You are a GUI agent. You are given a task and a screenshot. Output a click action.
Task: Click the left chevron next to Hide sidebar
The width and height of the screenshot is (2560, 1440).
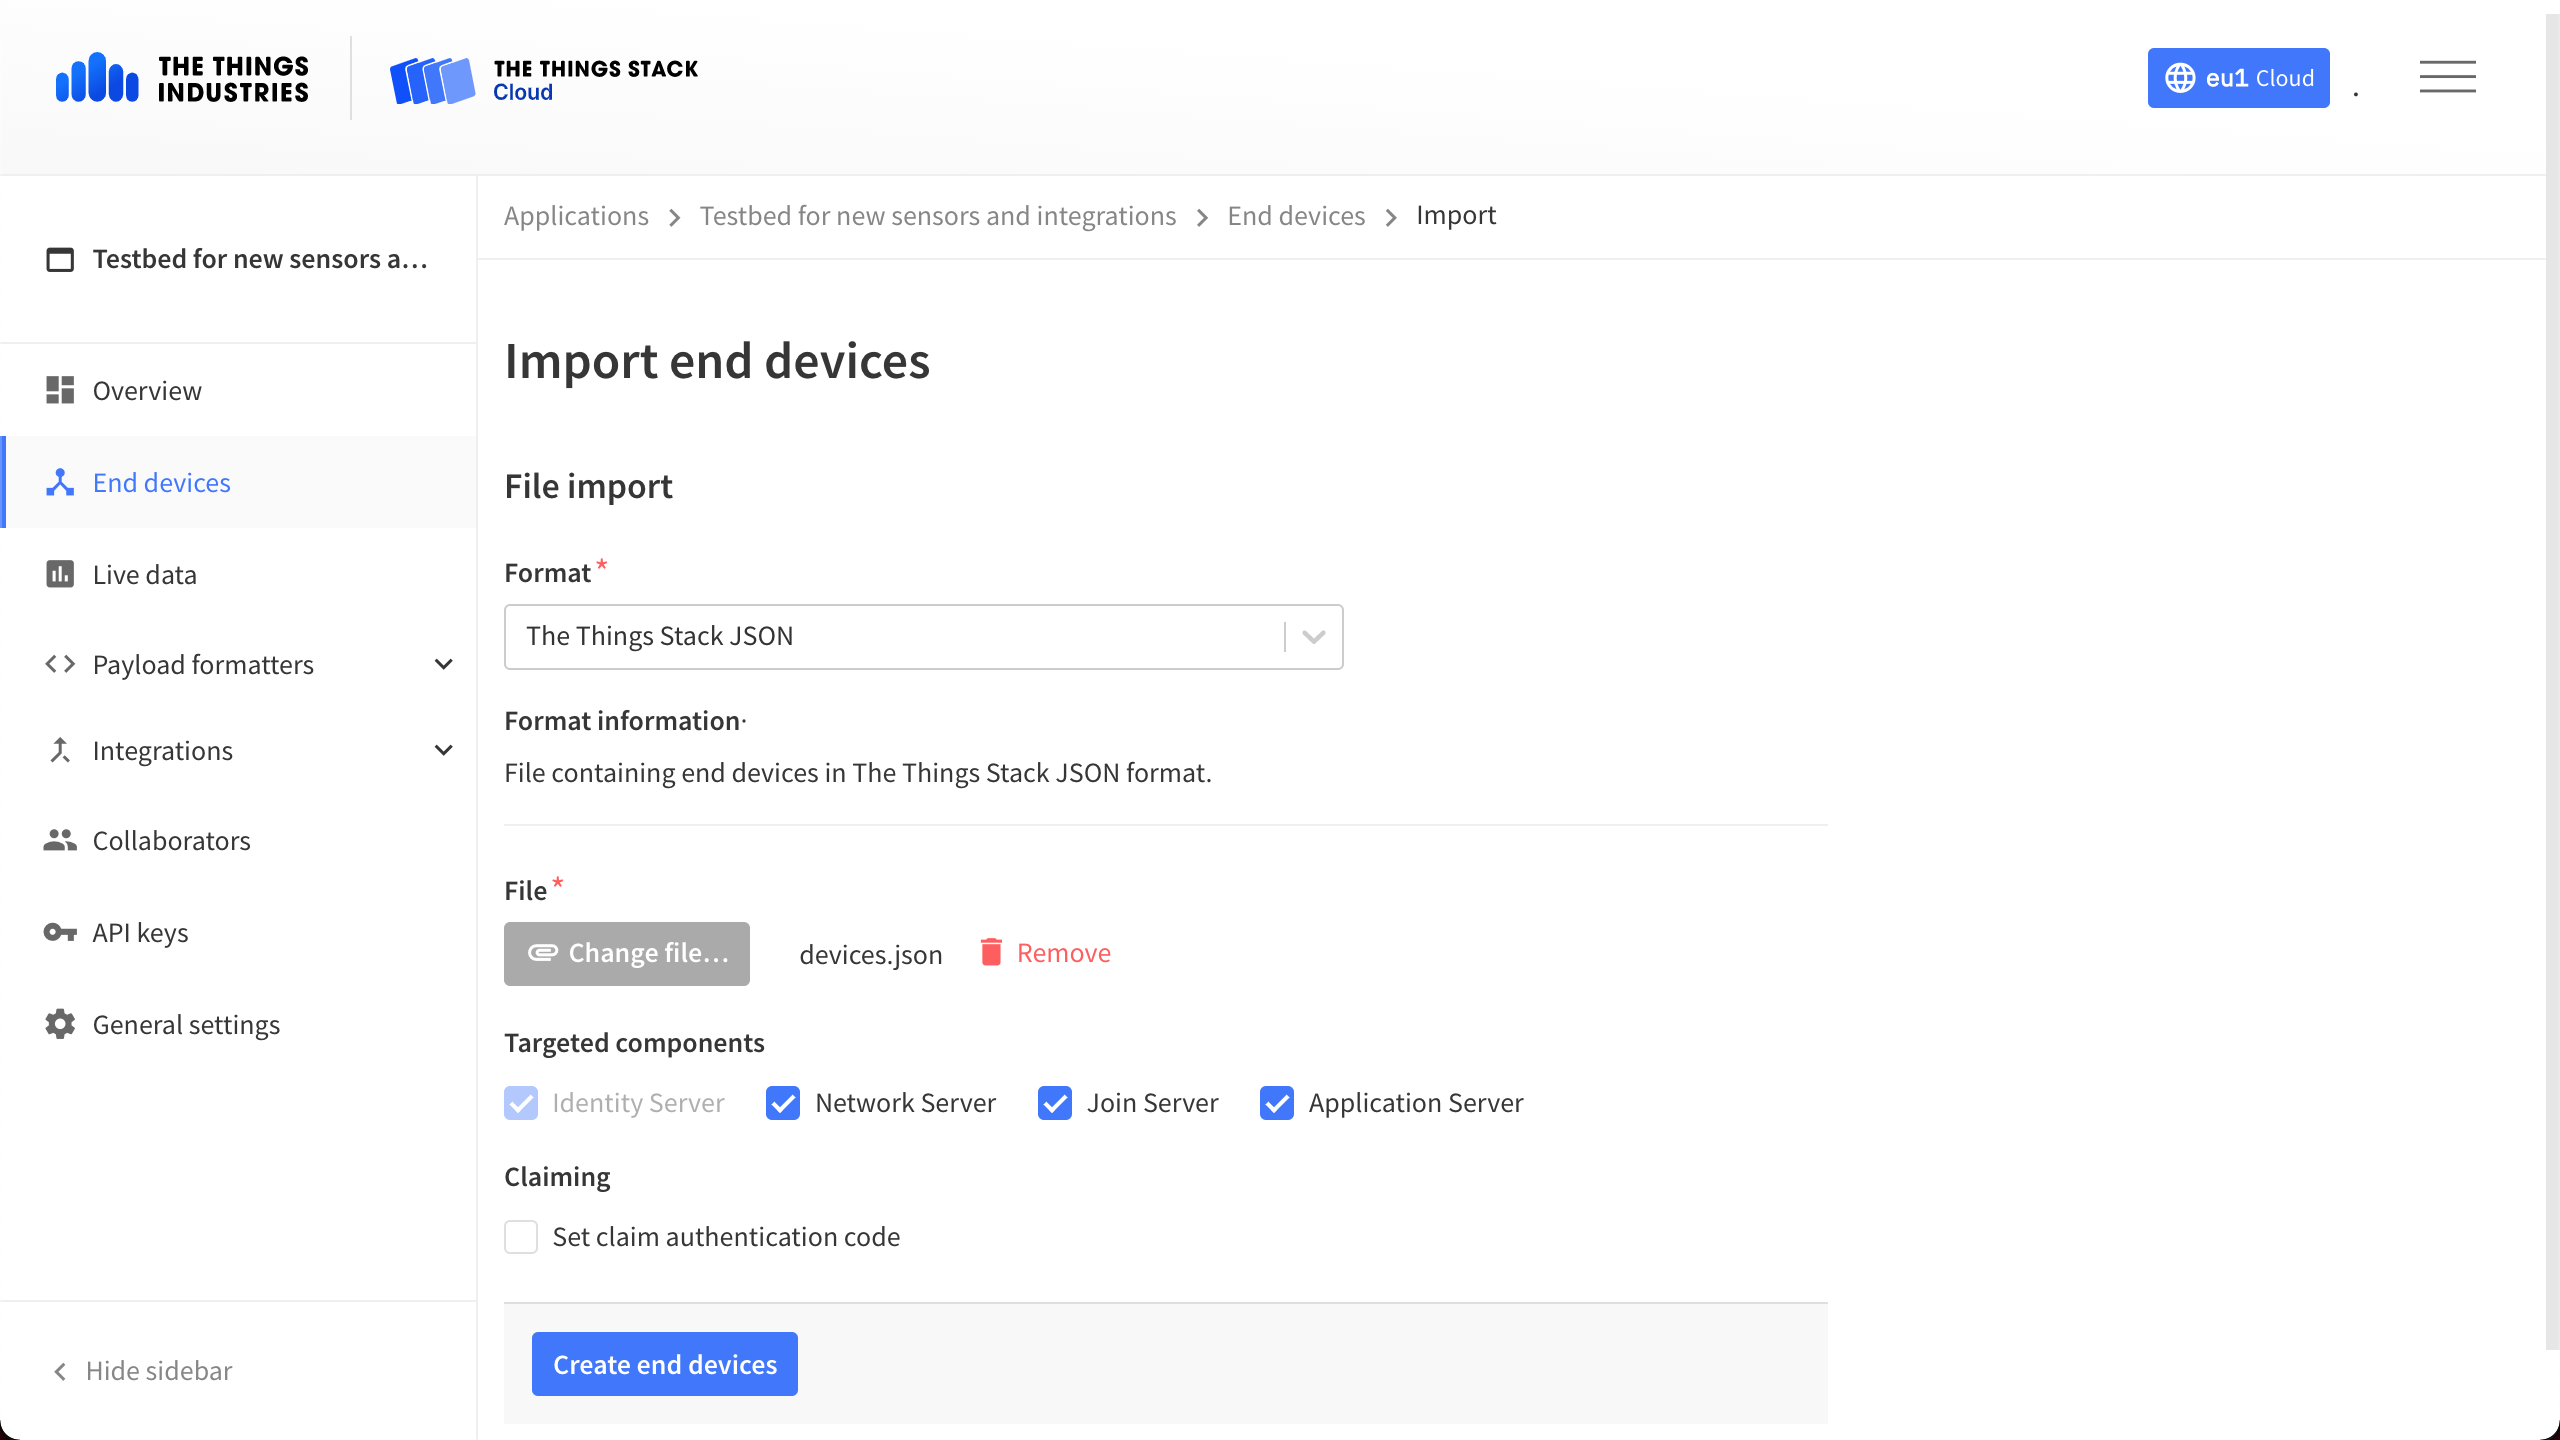60,1371
